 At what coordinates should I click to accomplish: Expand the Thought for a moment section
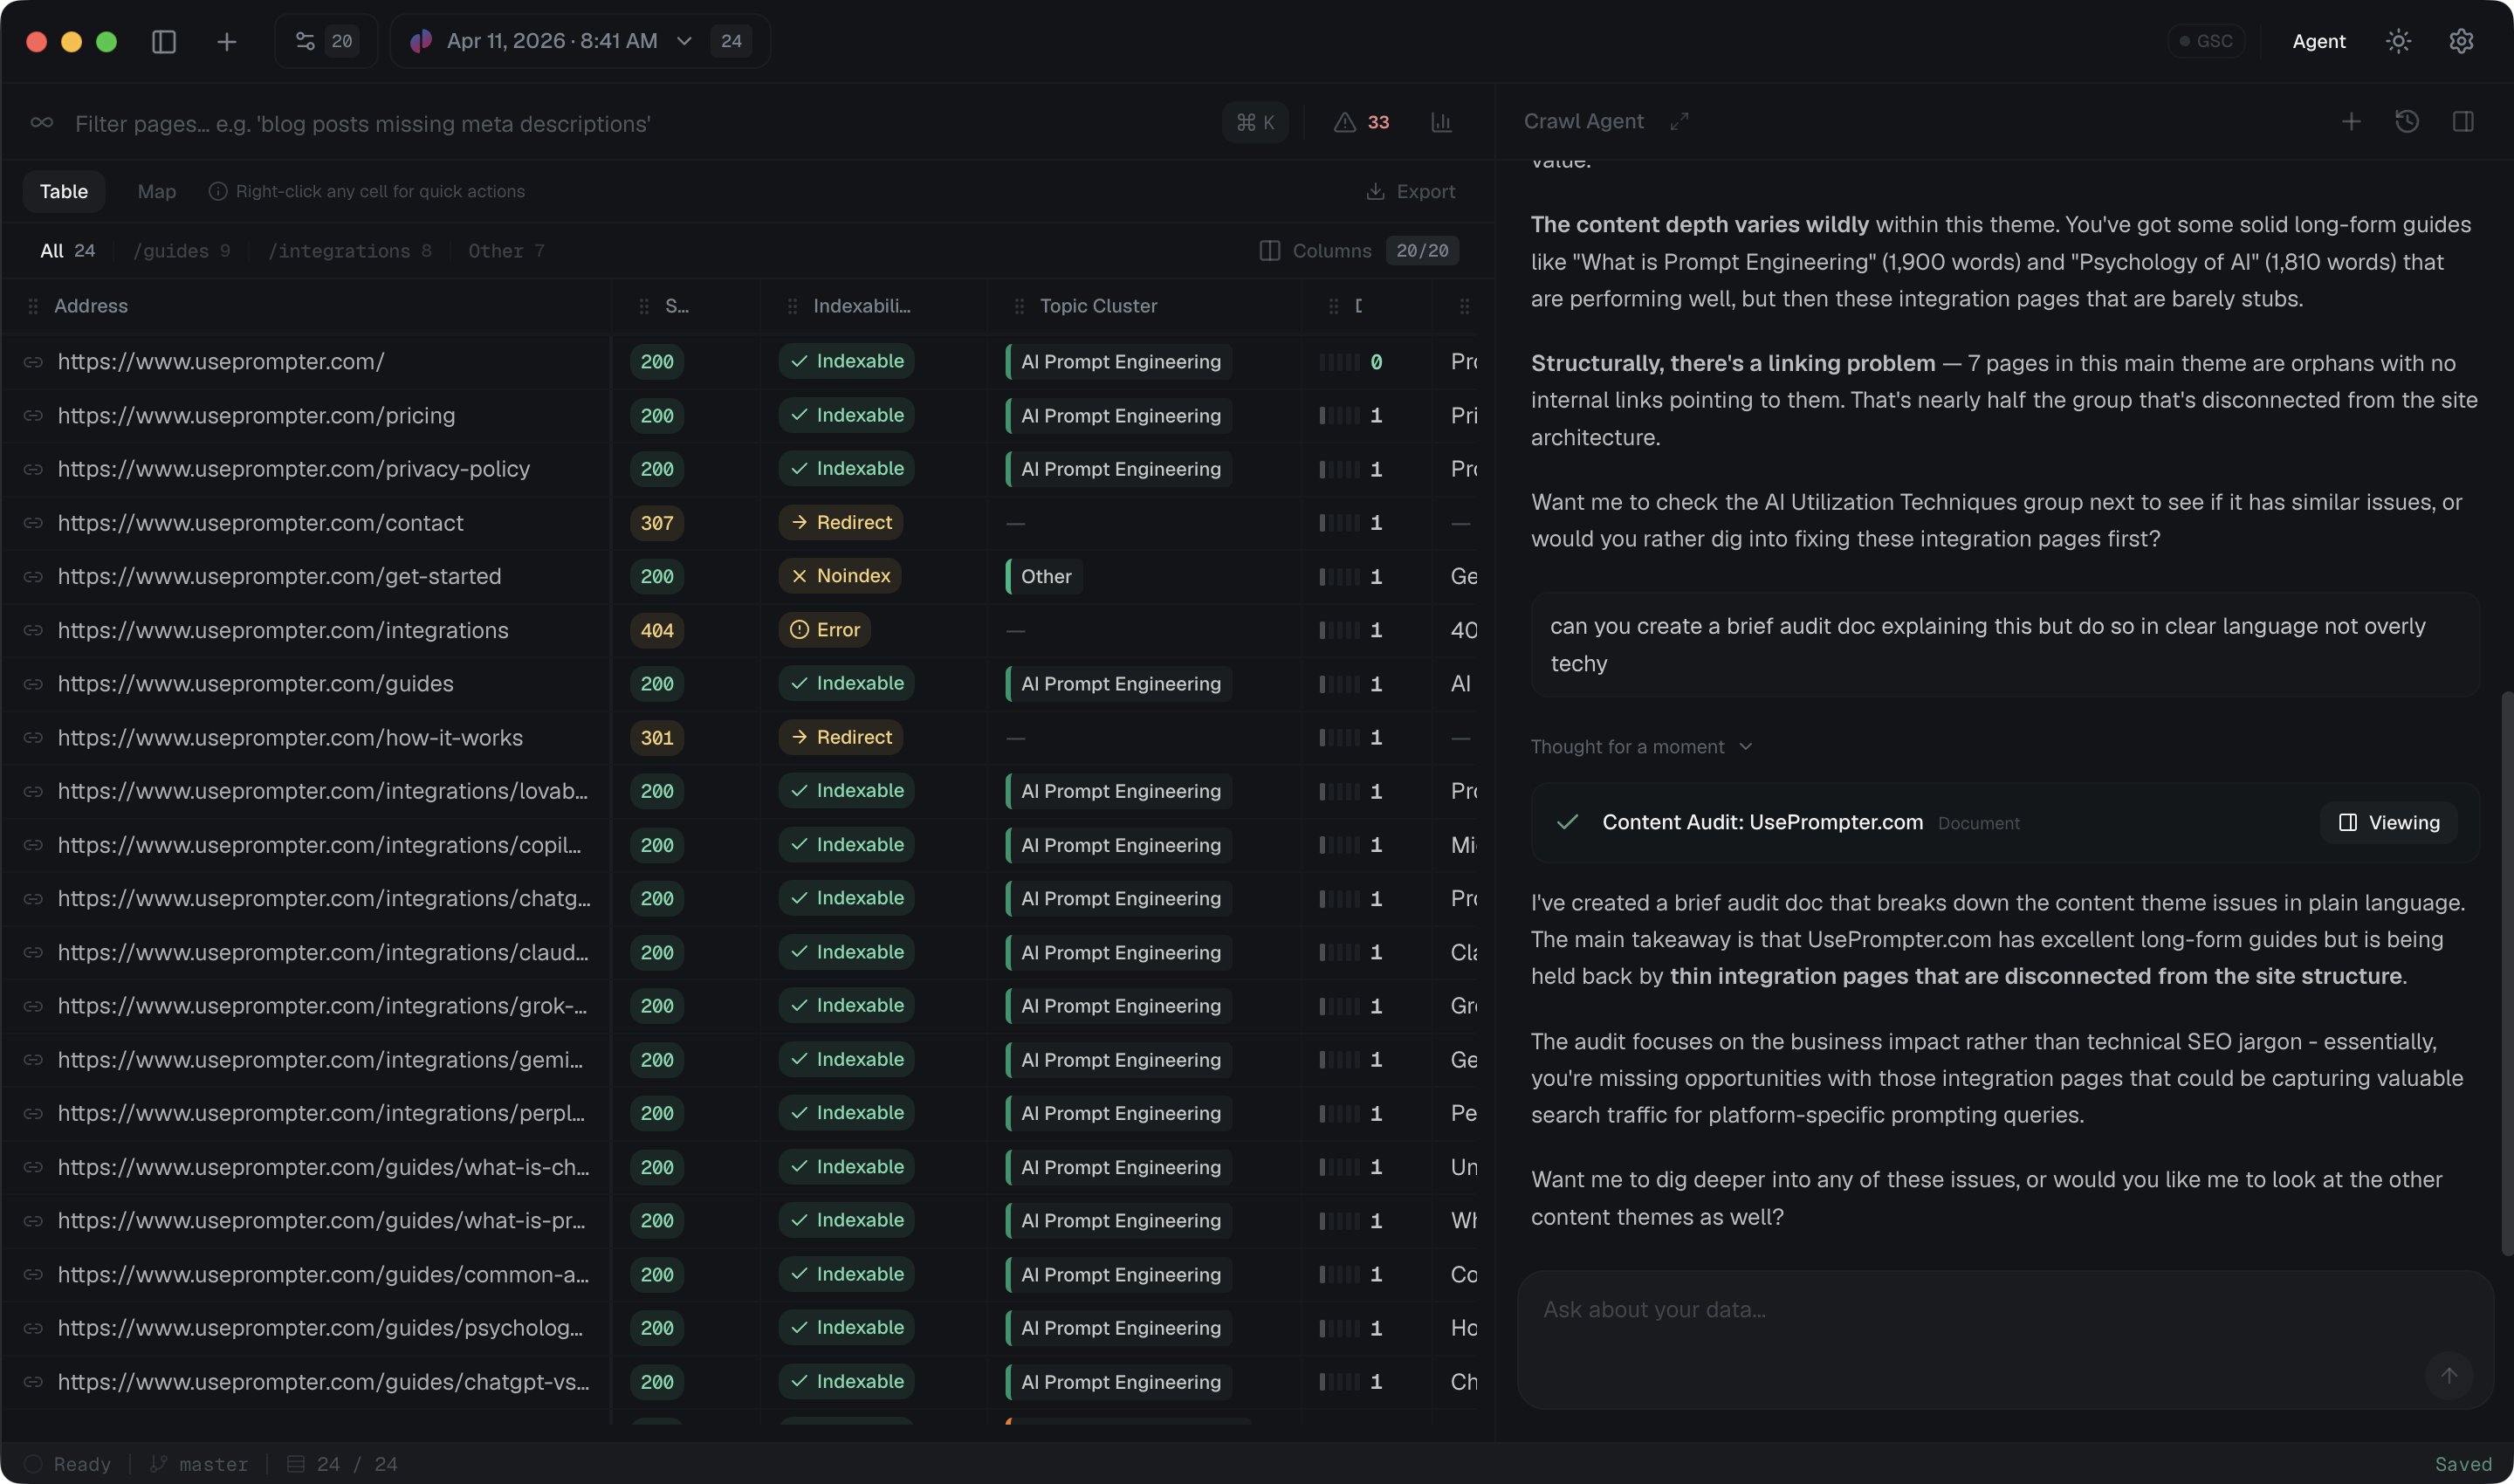point(1641,747)
